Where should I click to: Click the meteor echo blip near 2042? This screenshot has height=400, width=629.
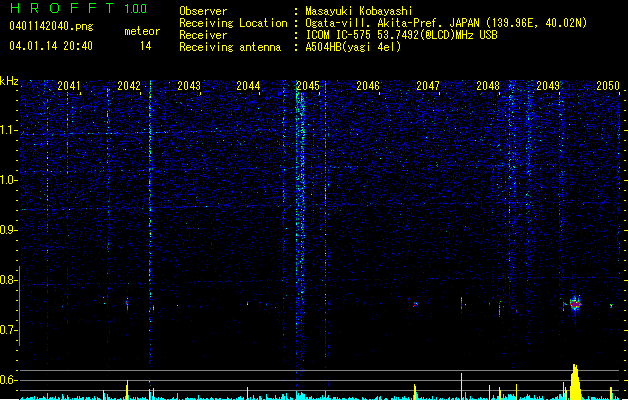[x=127, y=305]
